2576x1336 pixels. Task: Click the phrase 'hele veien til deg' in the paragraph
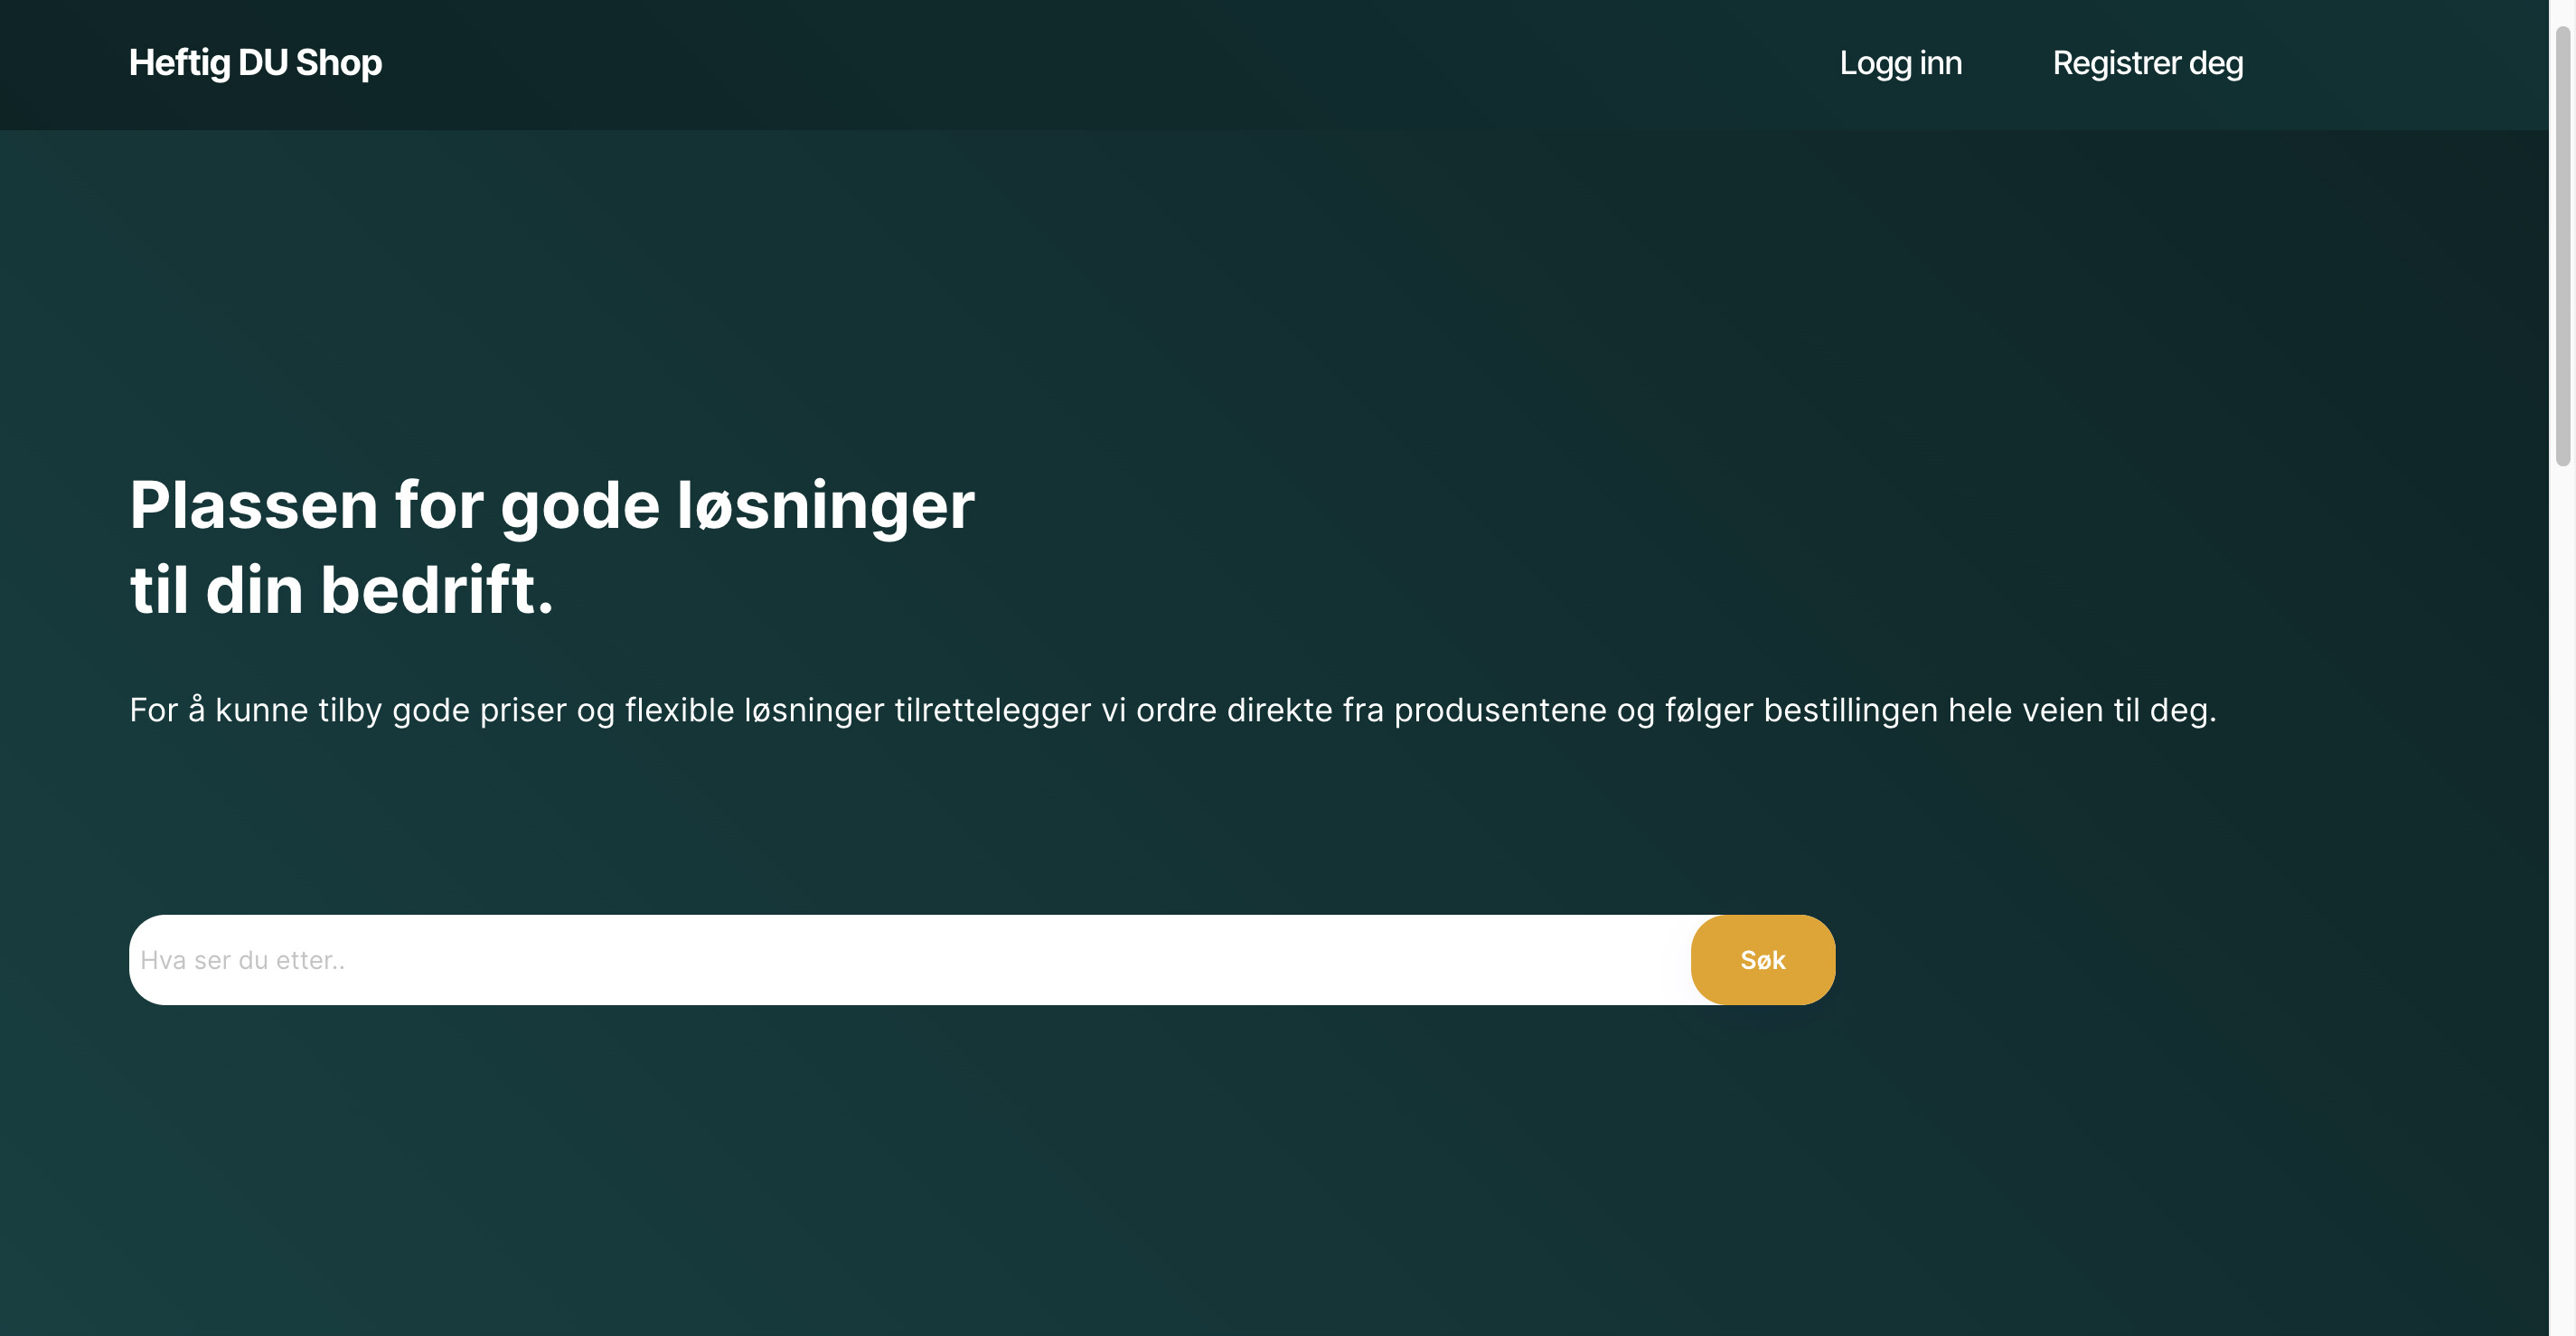pyautogui.click(x=2080, y=710)
